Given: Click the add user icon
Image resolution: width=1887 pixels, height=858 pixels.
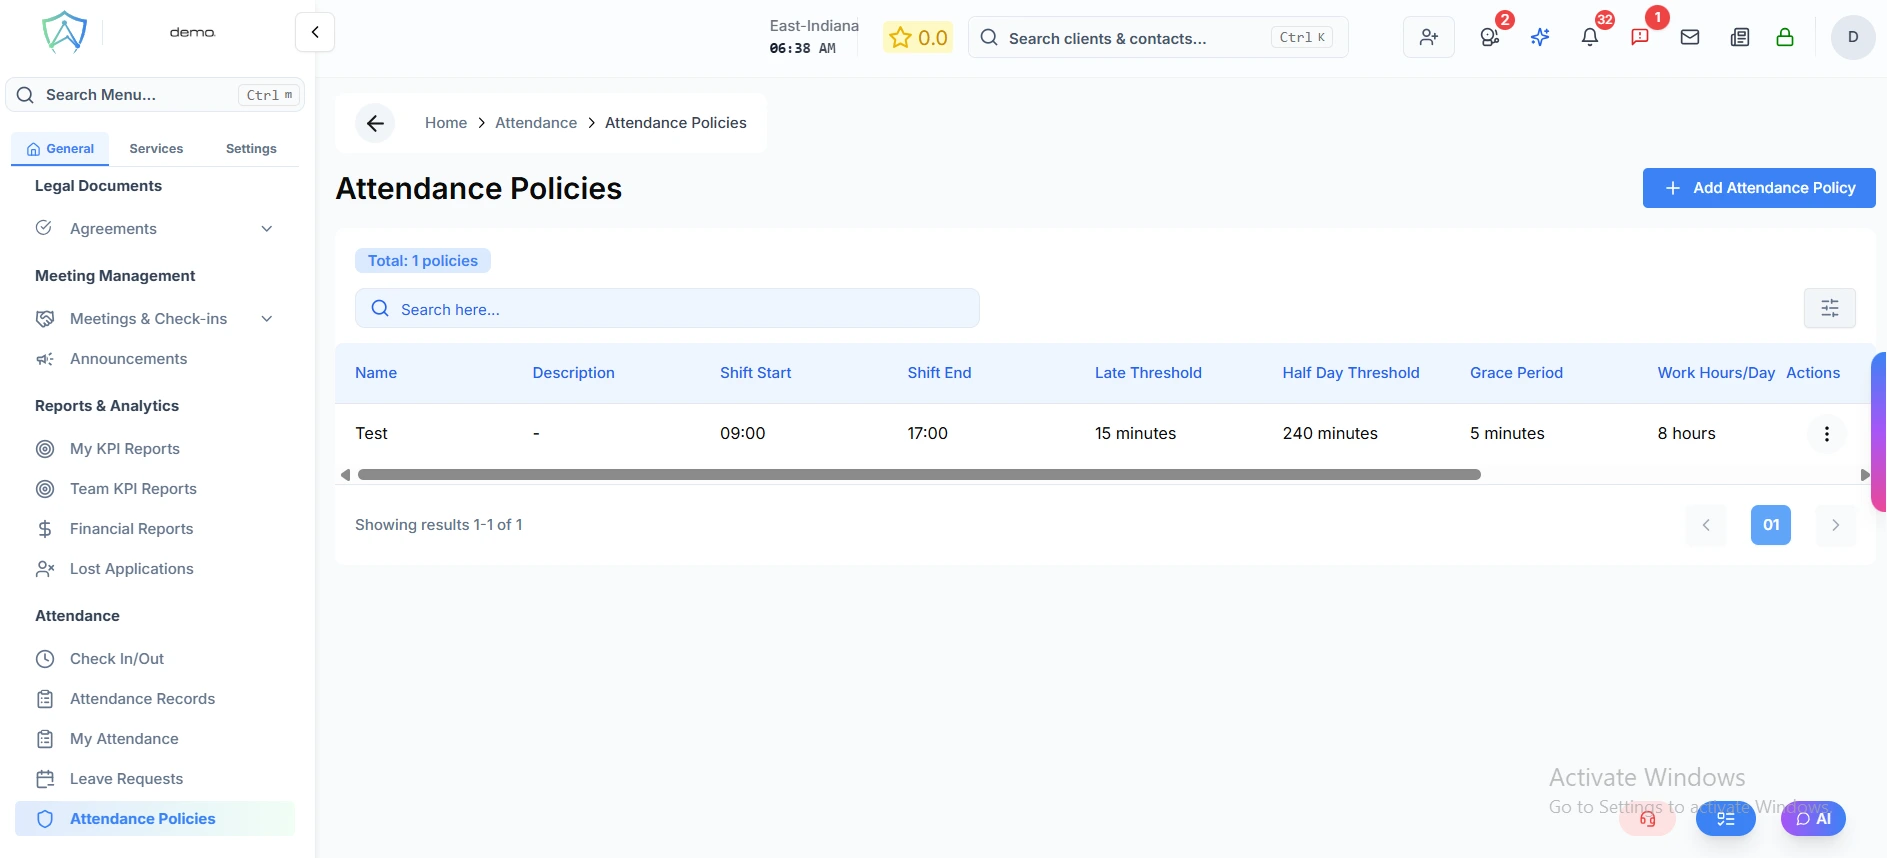Looking at the screenshot, I should 1428,38.
